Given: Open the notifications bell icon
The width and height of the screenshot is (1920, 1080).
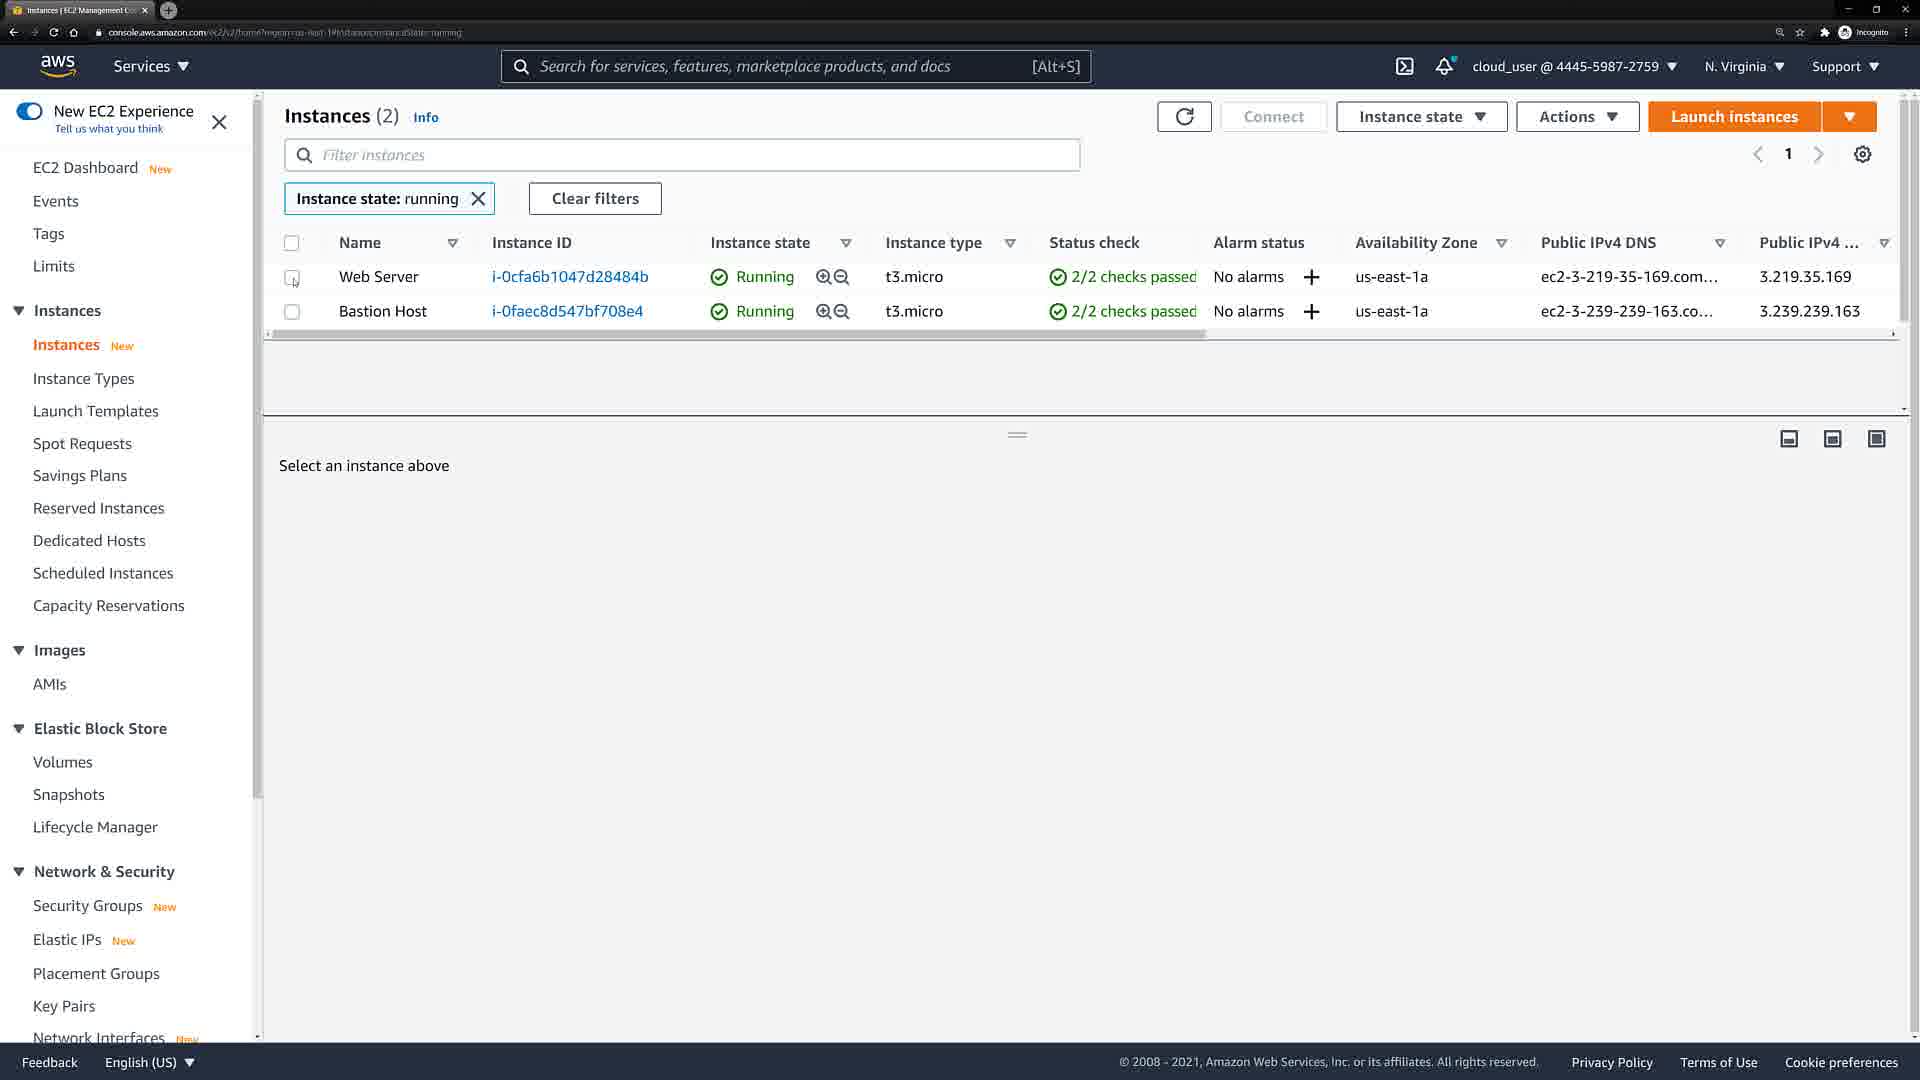Looking at the screenshot, I should coord(1443,66).
